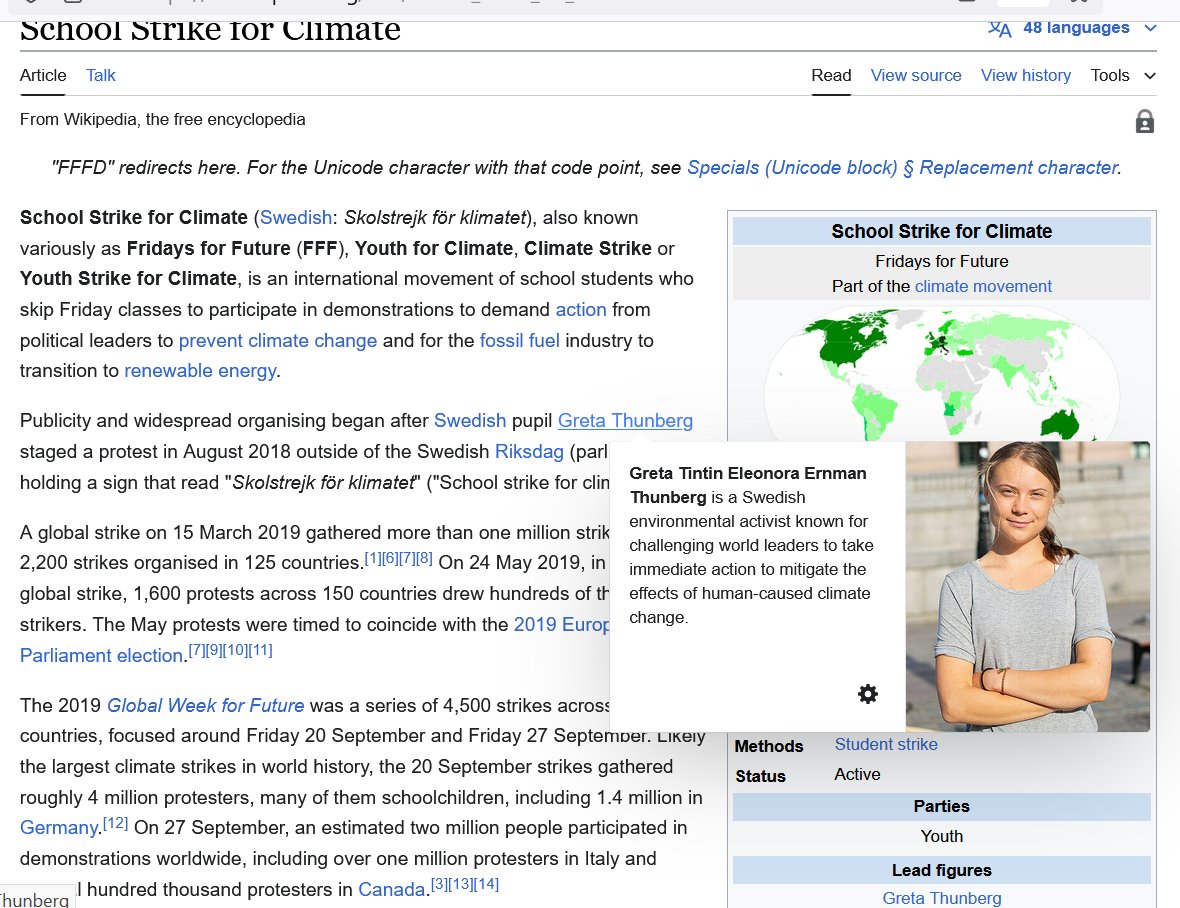The width and height of the screenshot is (1180, 908).
Task: Click the infobox title 'School Strike for Climate'
Action: pos(941,231)
